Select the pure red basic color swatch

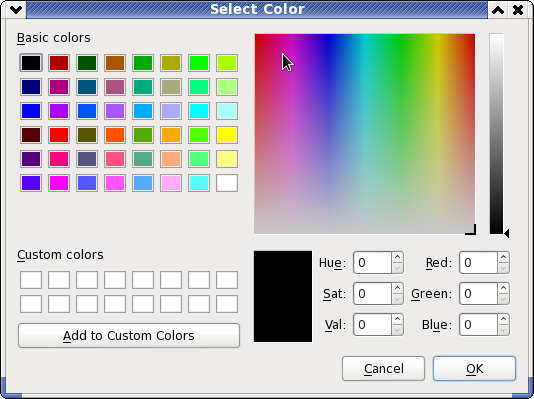tap(59, 135)
